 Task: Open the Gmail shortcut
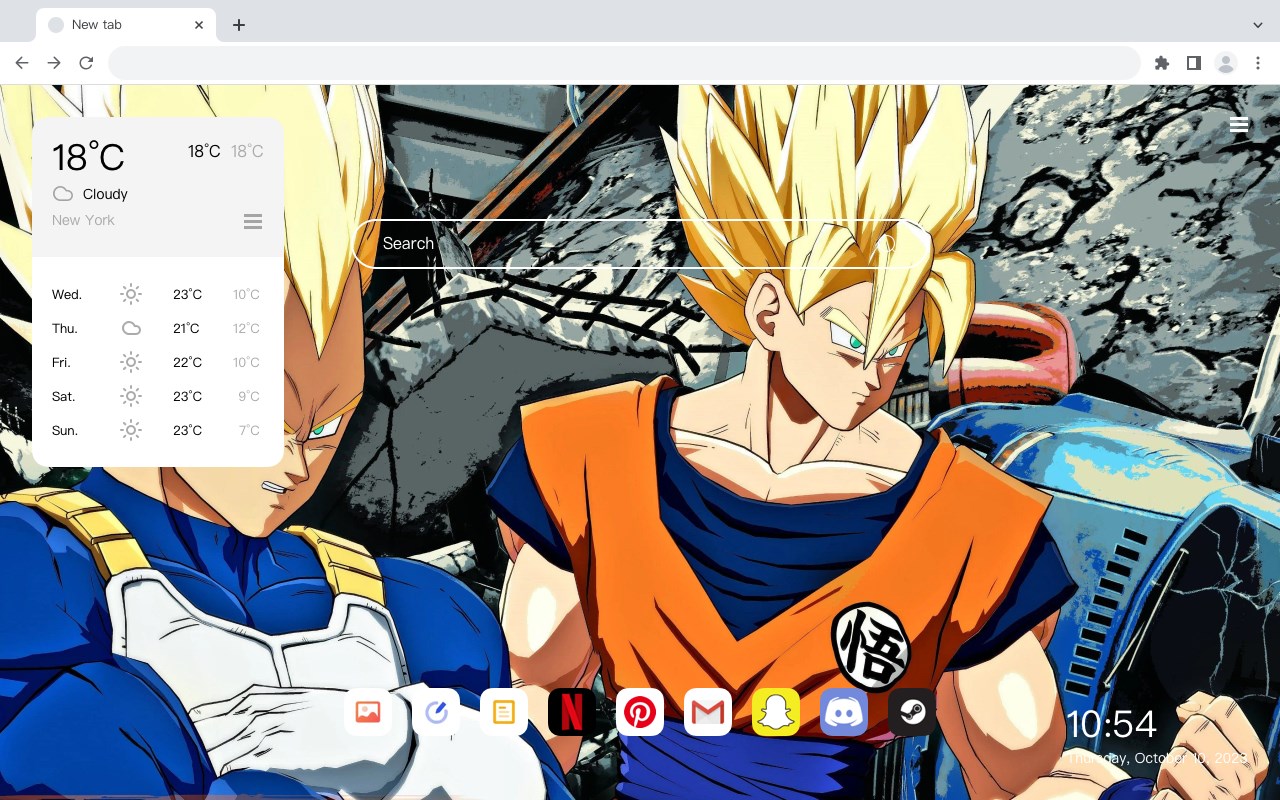tap(708, 712)
